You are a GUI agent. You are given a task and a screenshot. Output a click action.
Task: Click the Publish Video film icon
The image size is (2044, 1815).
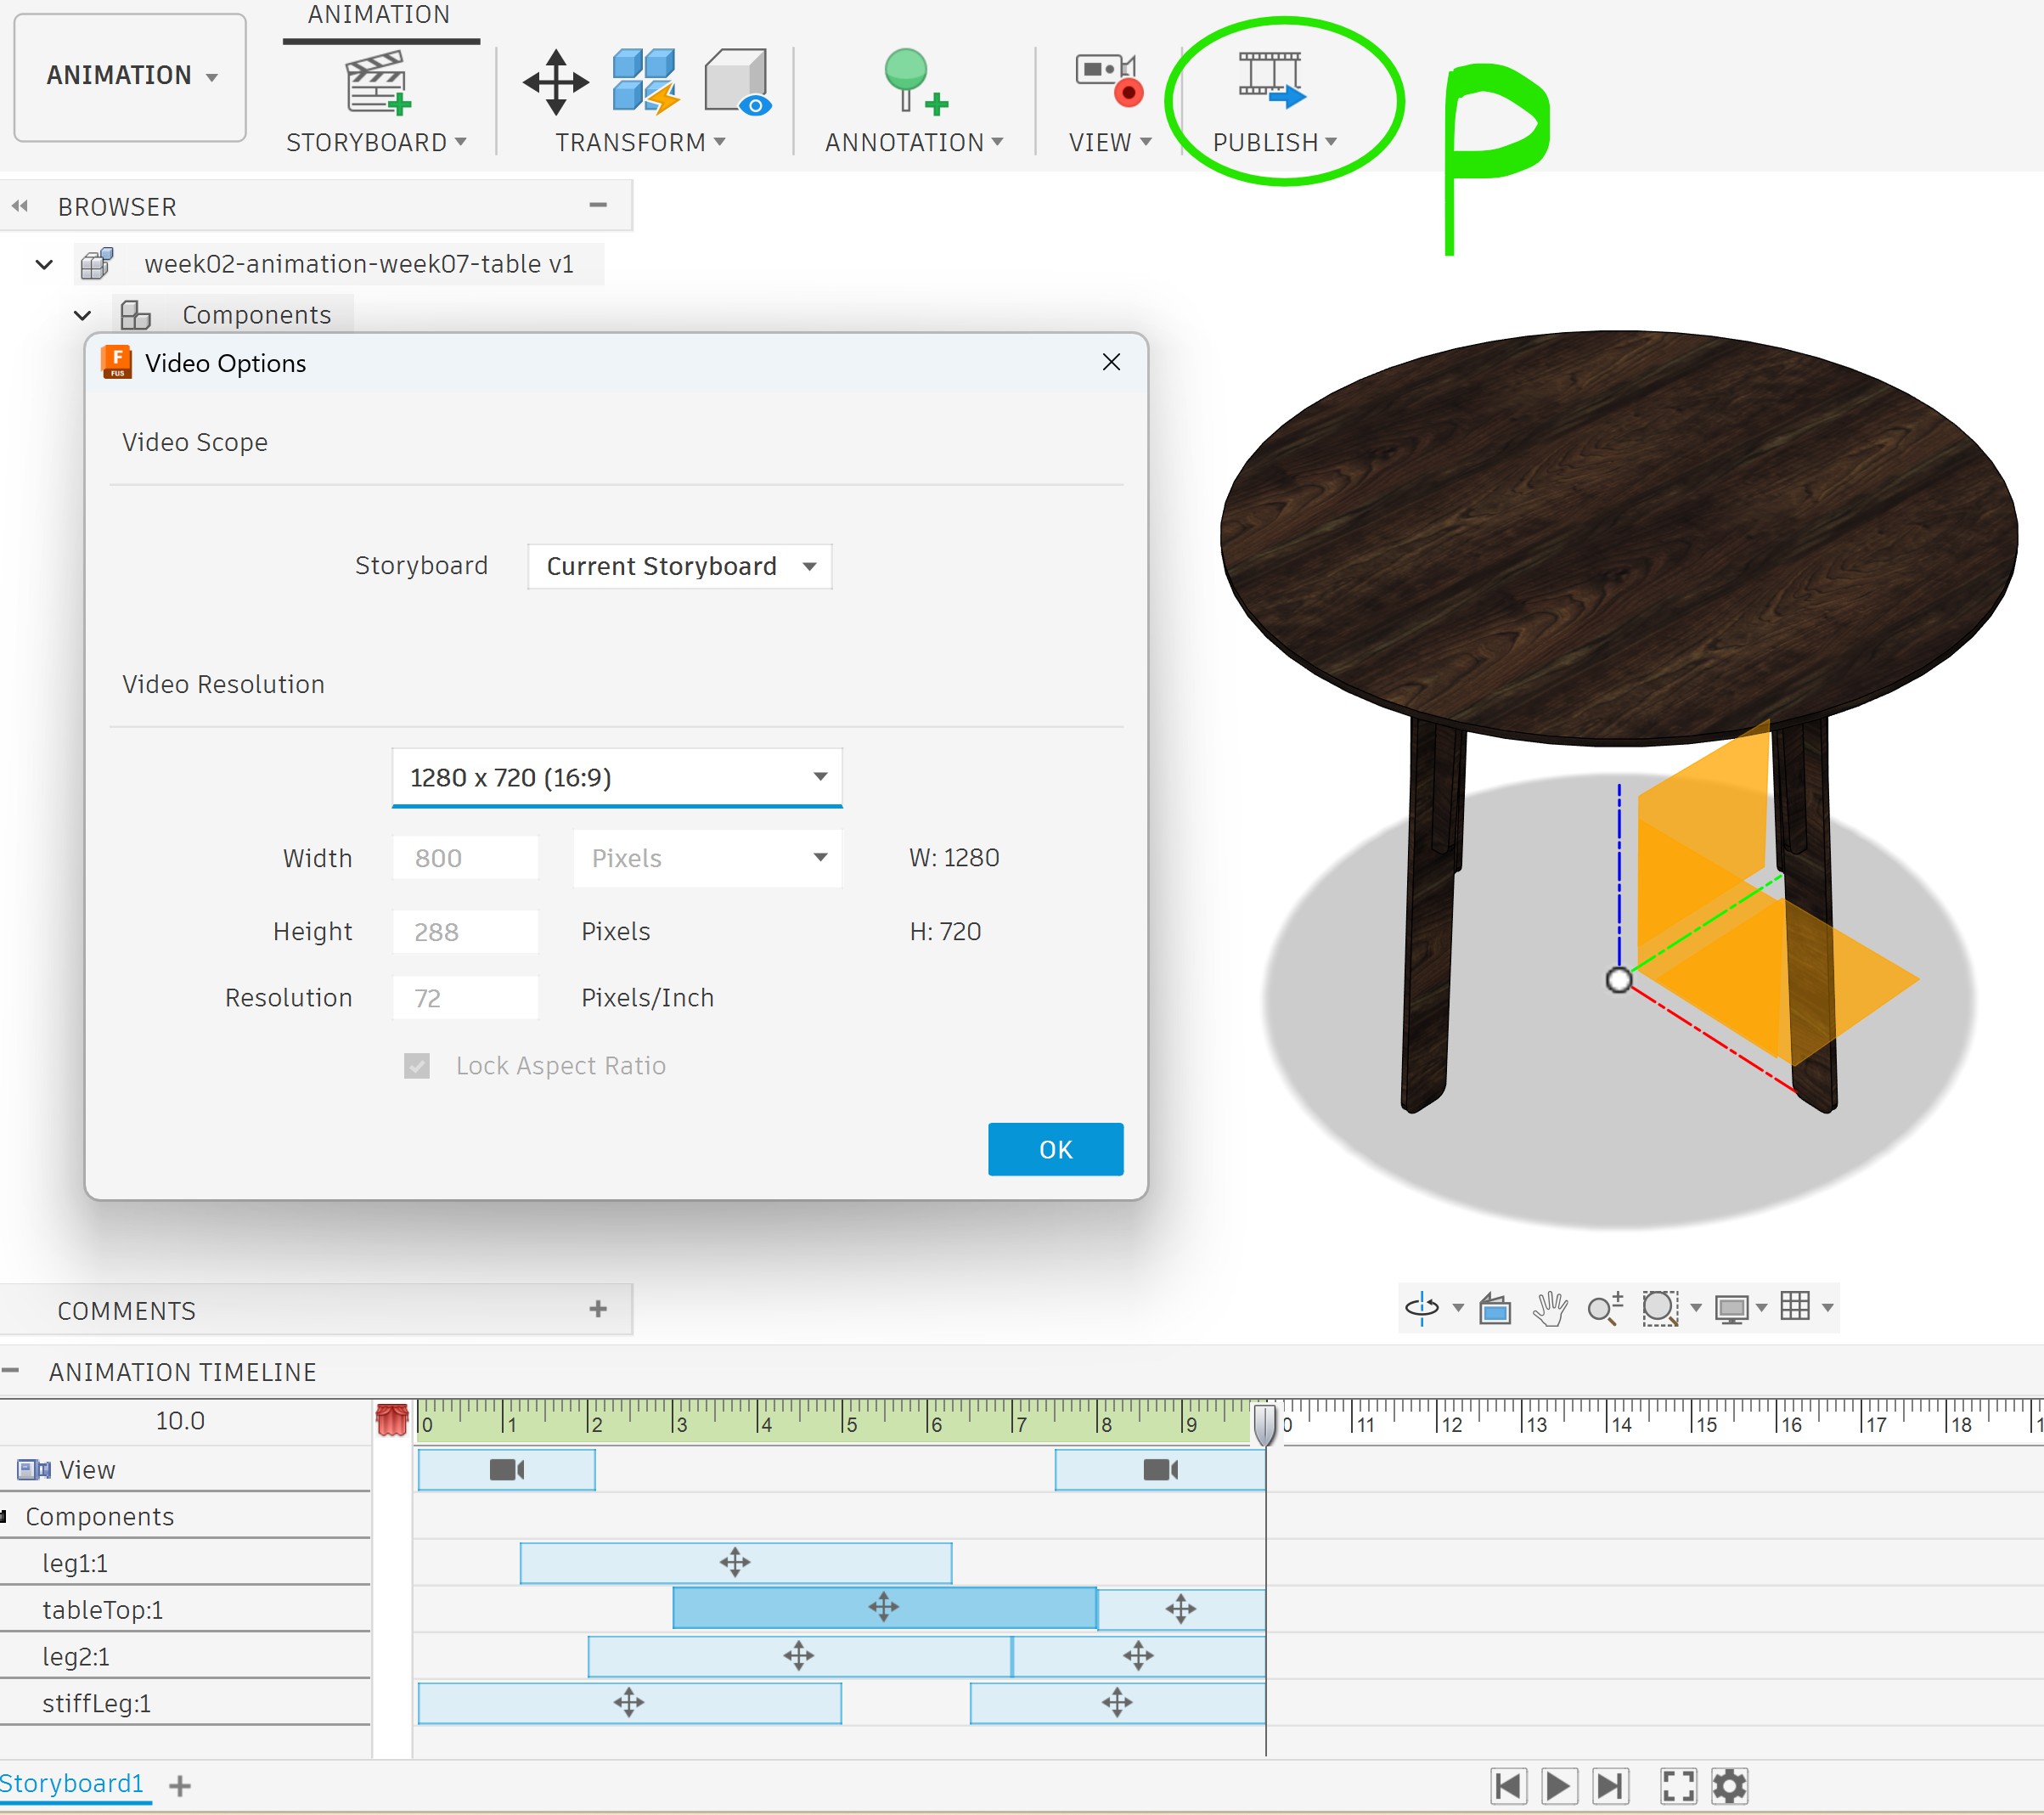[1270, 80]
